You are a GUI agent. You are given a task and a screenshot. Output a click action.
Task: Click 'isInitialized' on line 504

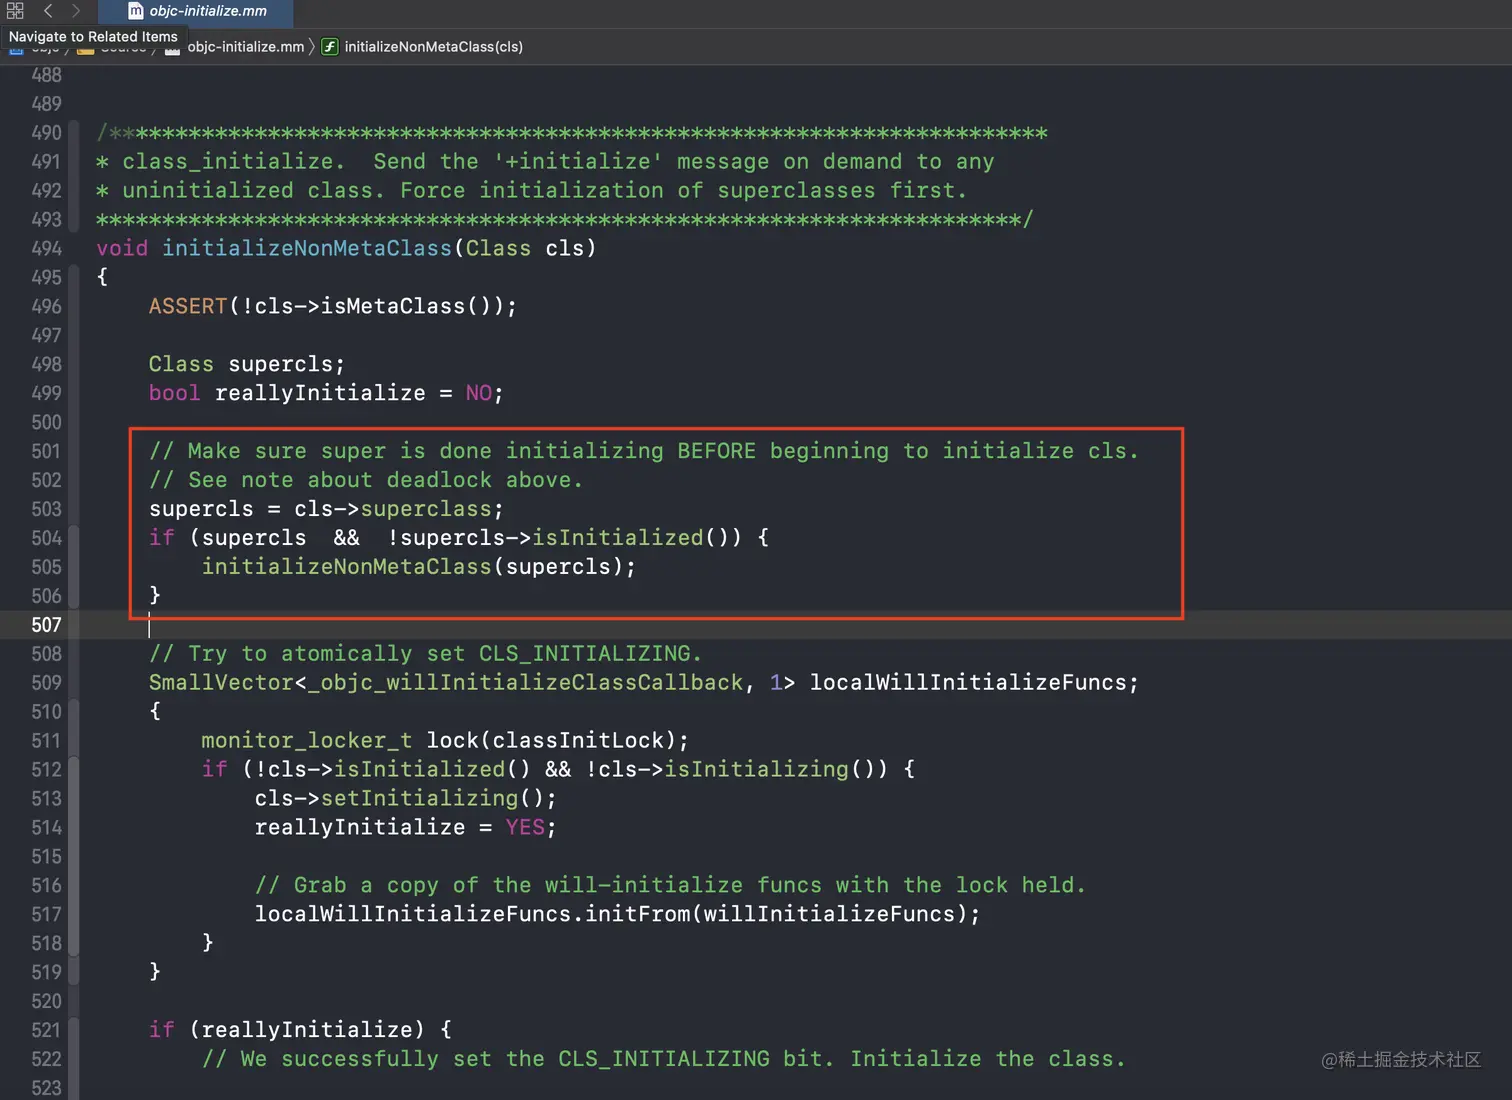click(618, 538)
